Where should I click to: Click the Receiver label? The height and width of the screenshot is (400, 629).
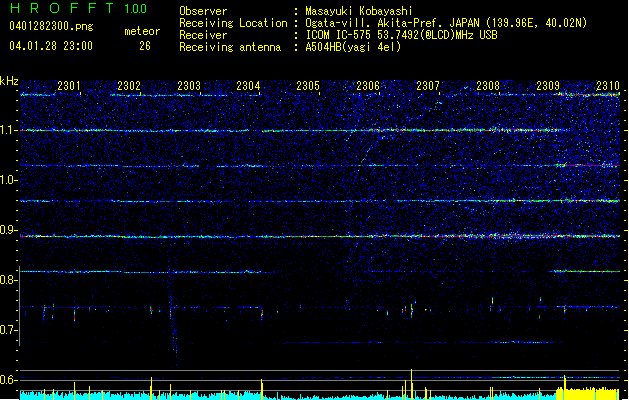(x=203, y=35)
